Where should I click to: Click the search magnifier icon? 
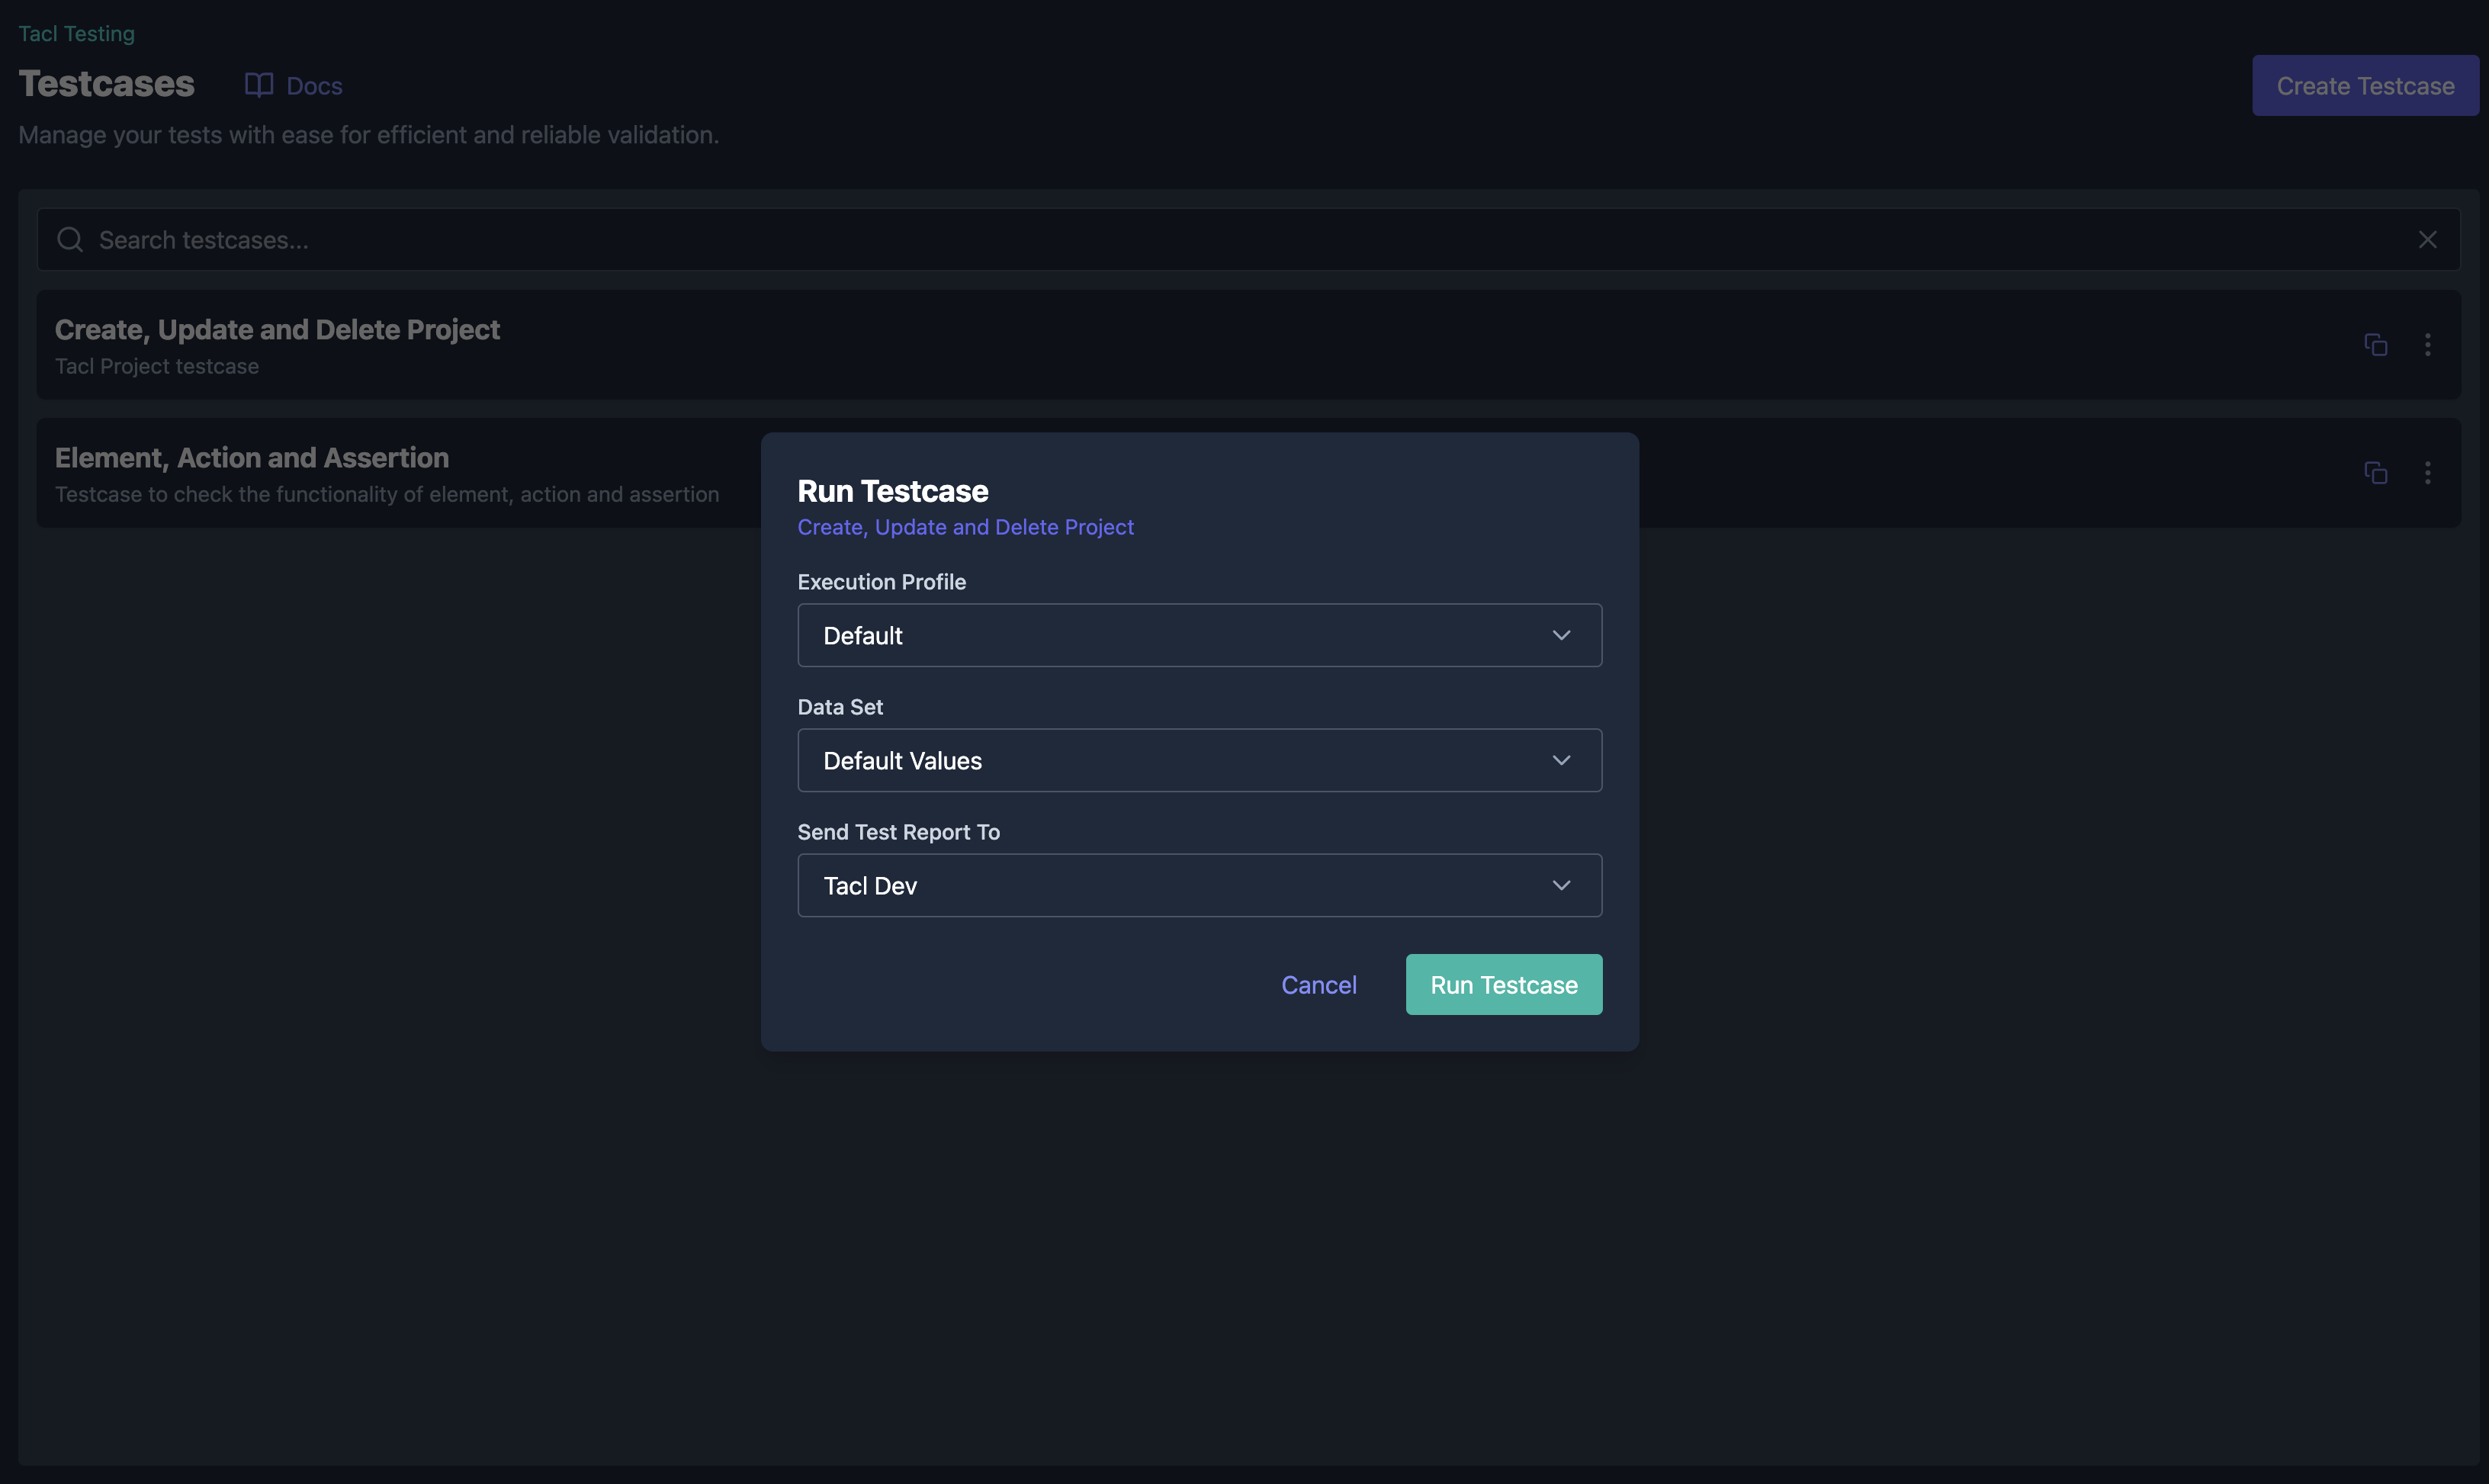(70, 239)
